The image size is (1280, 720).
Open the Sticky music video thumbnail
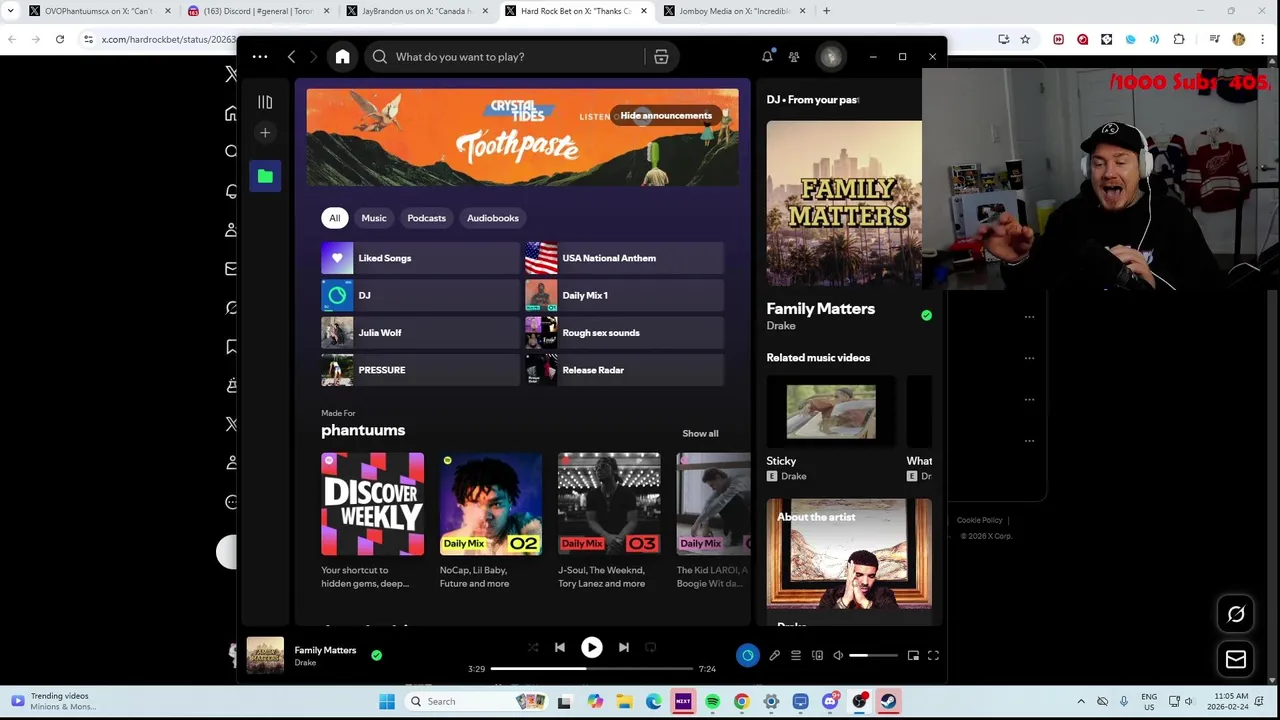(831, 412)
